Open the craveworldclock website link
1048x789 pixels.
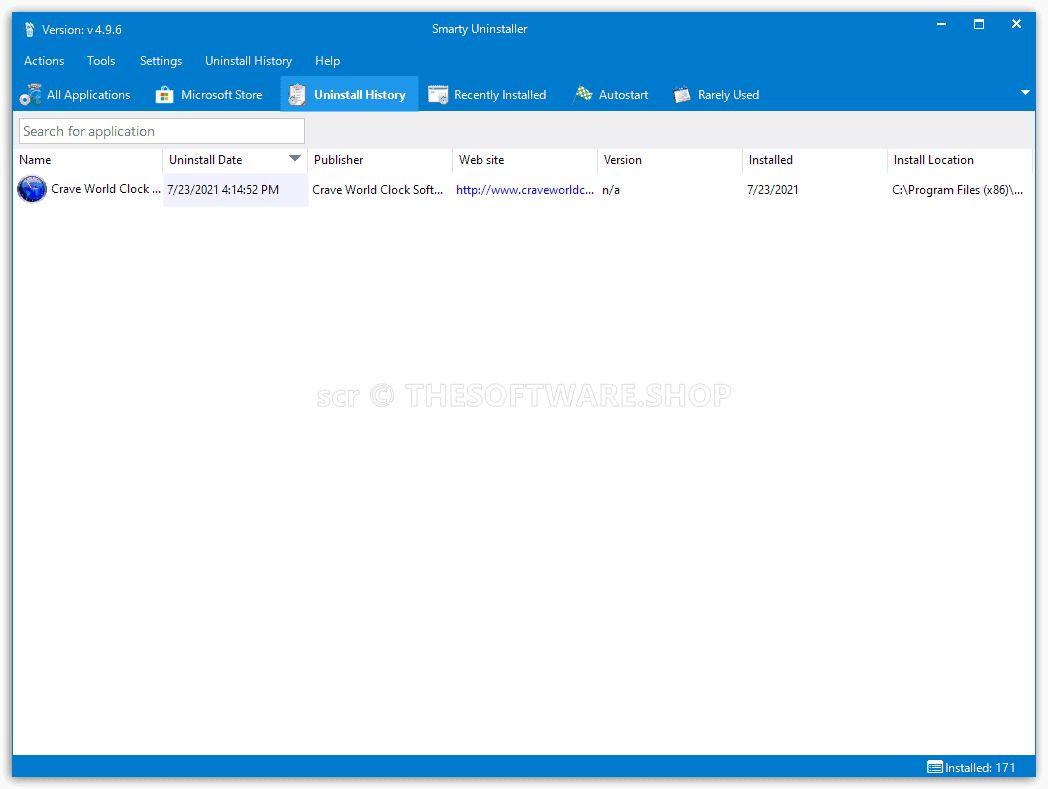click(x=525, y=190)
